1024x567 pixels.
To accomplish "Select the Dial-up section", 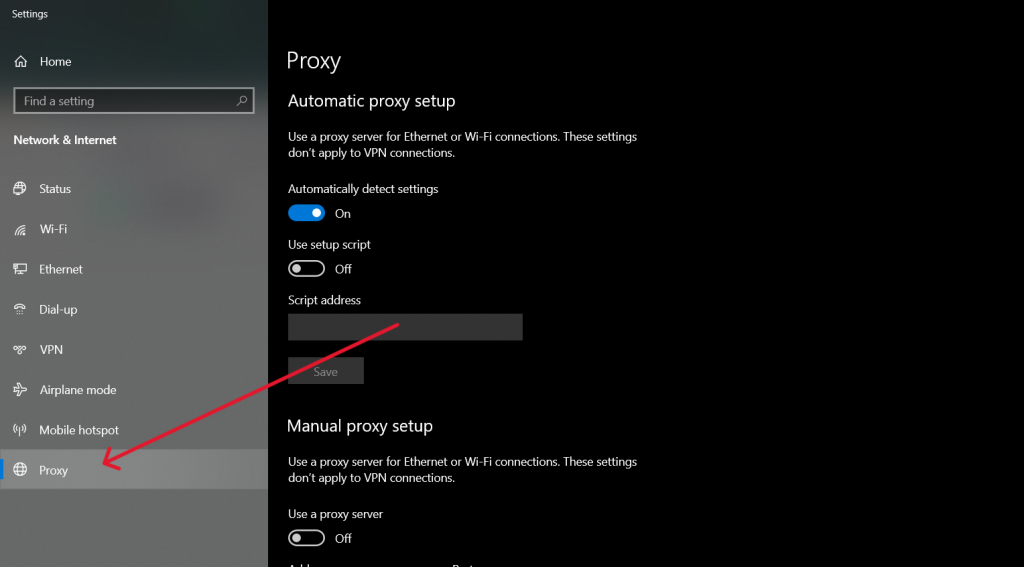I will click(134, 310).
